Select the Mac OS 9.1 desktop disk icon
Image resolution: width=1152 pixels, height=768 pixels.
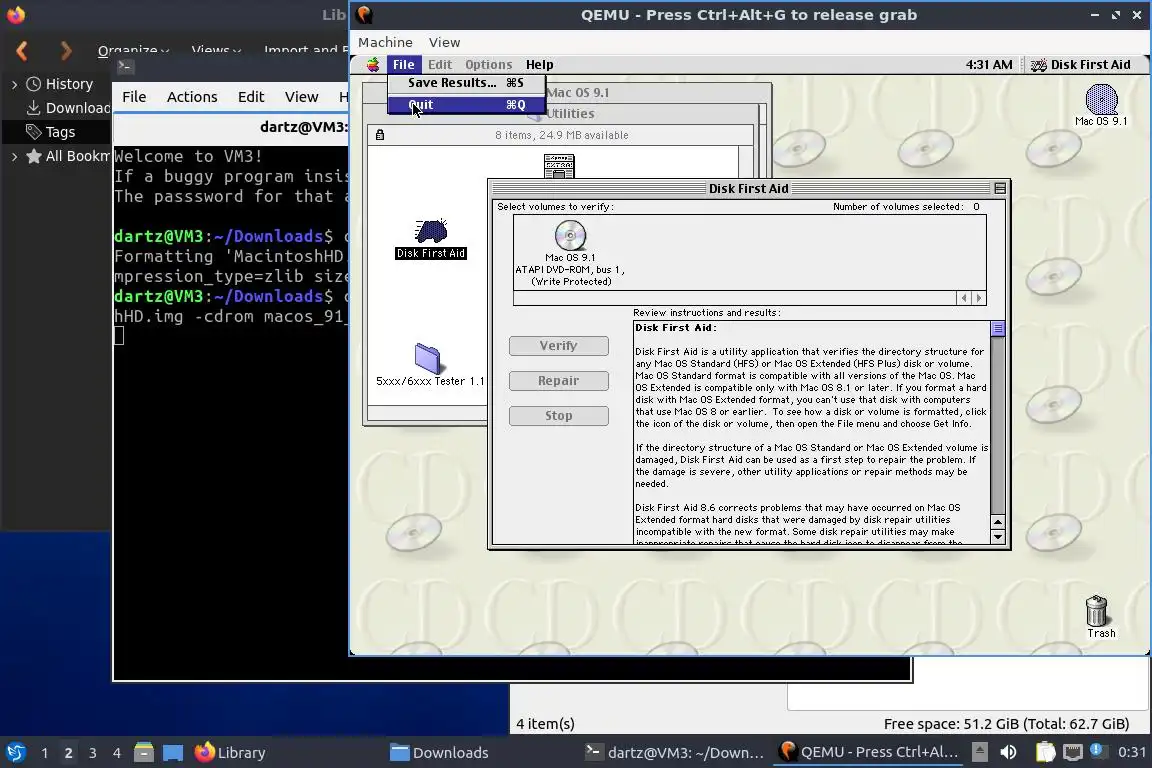tap(1101, 105)
